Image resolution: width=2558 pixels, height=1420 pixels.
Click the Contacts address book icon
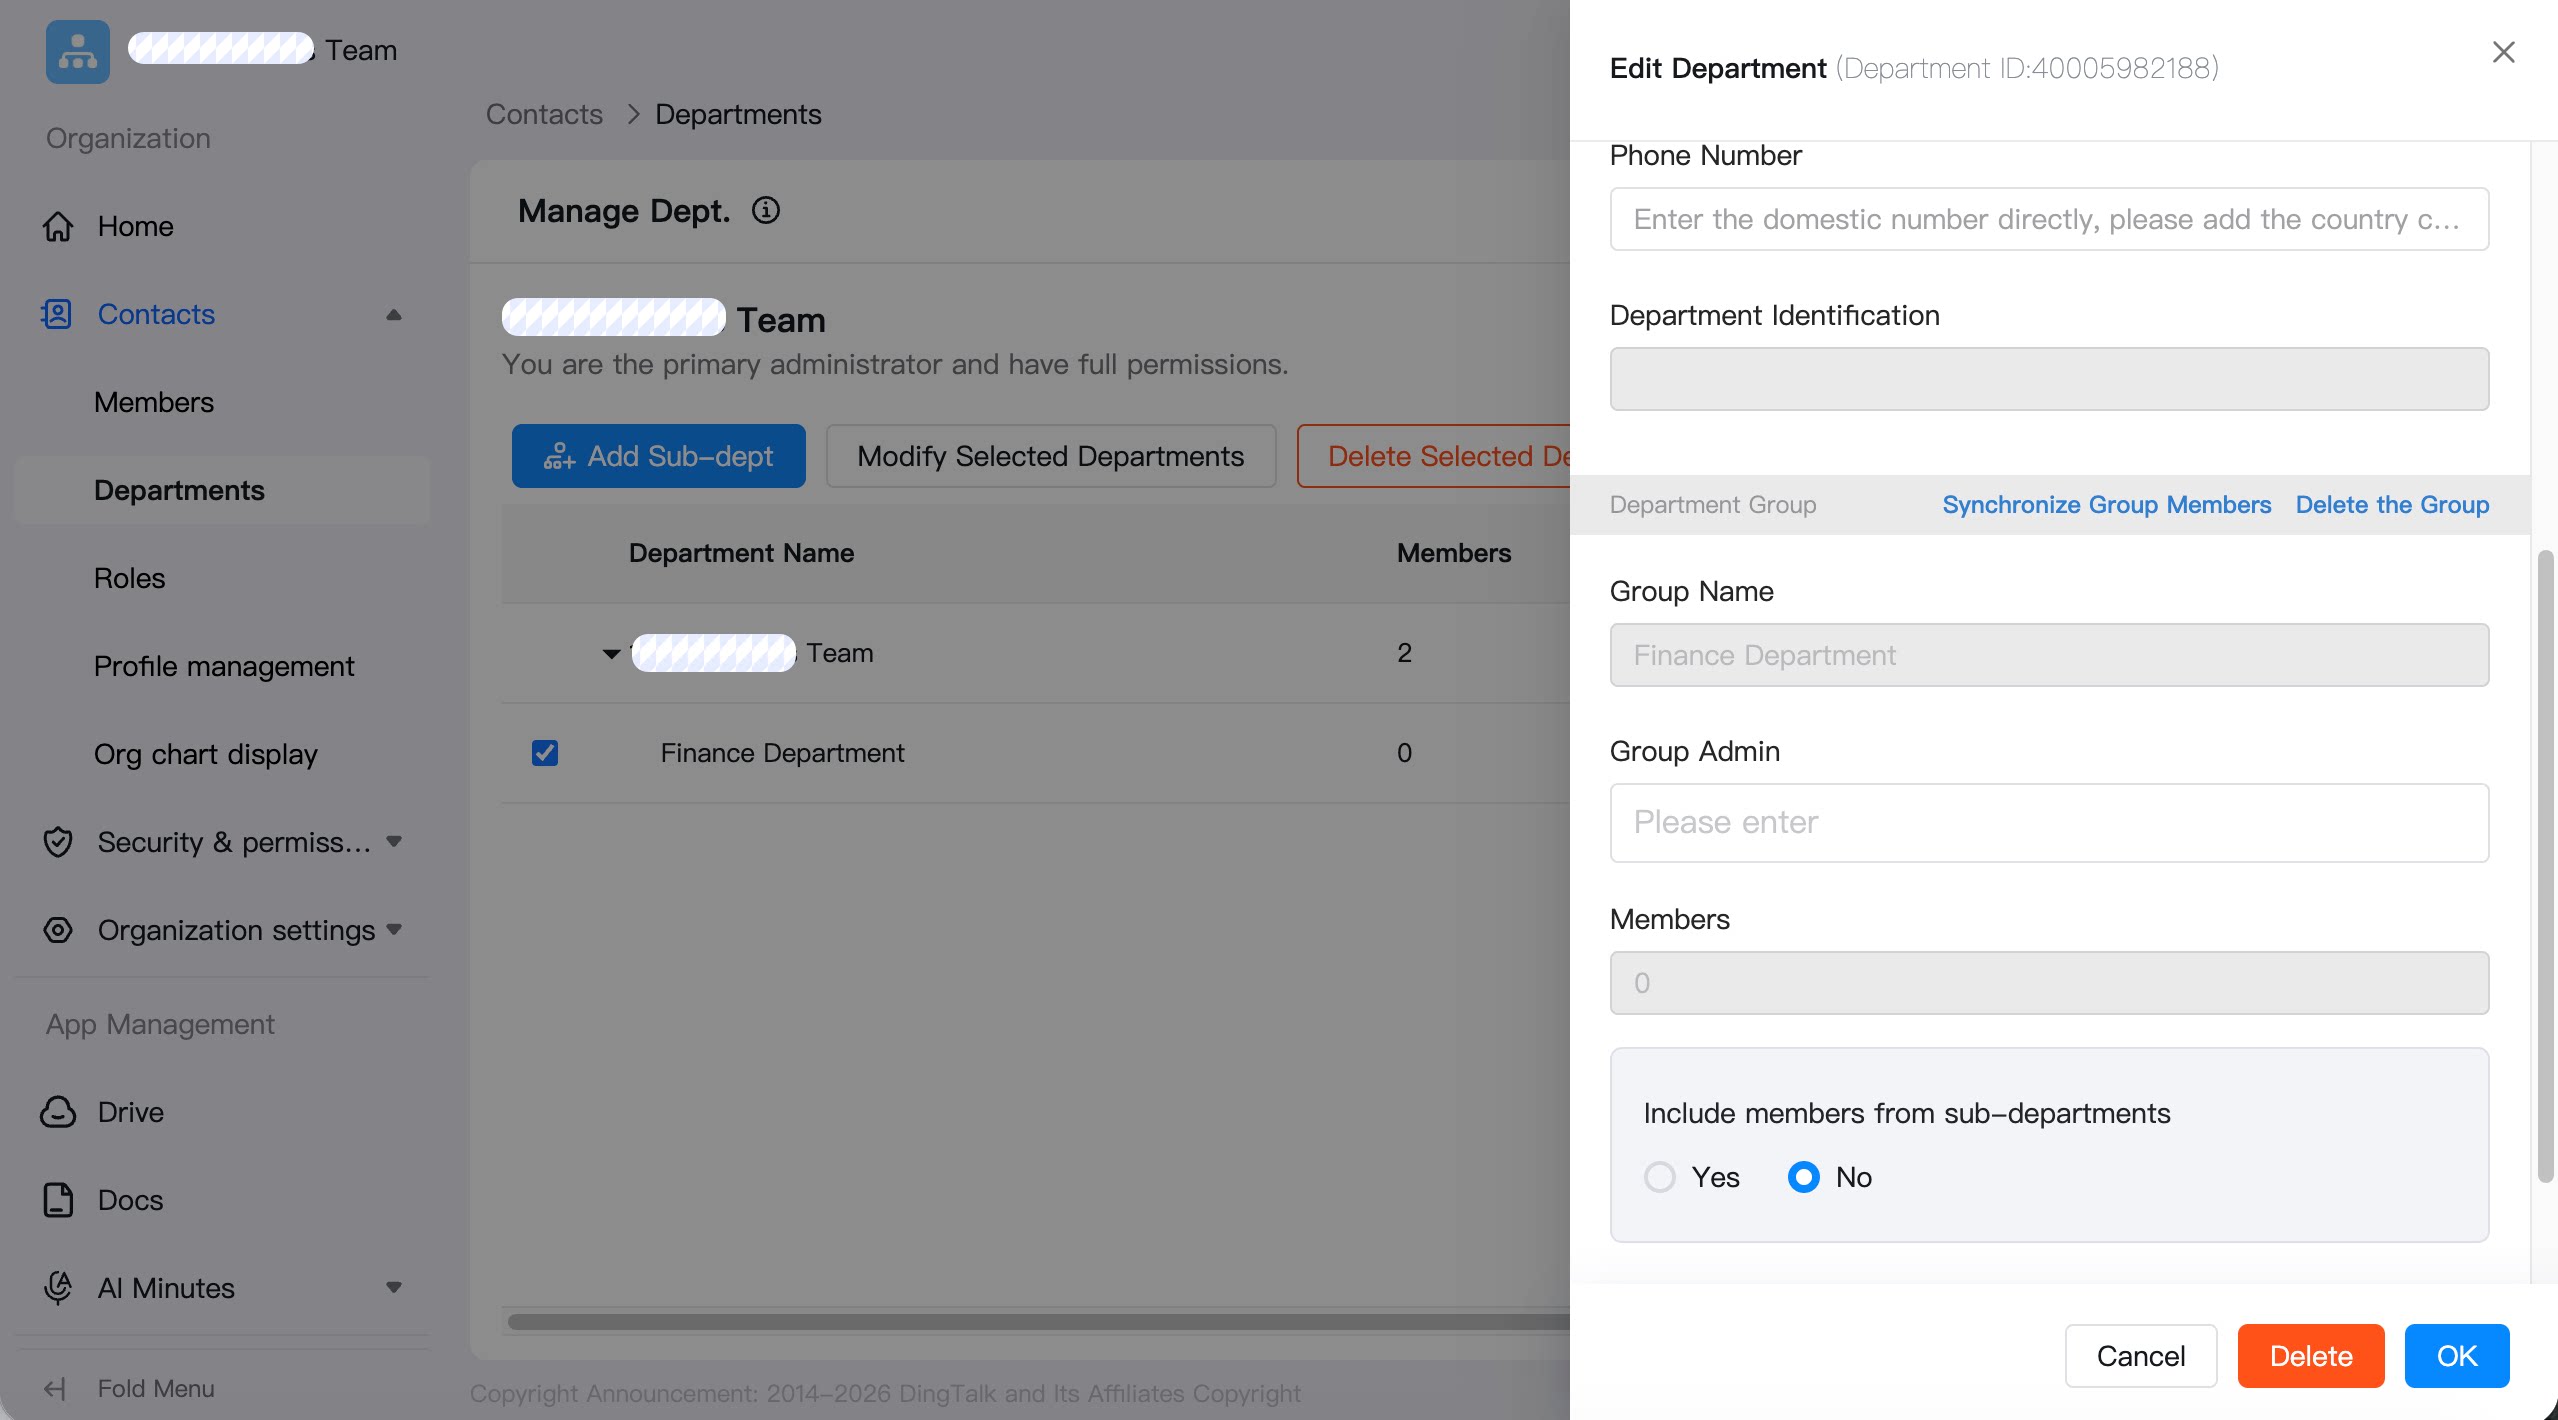click(57, 314)
